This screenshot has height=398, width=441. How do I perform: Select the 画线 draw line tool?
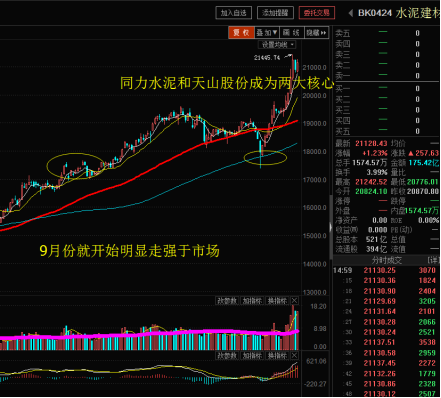tap(291, 33)
